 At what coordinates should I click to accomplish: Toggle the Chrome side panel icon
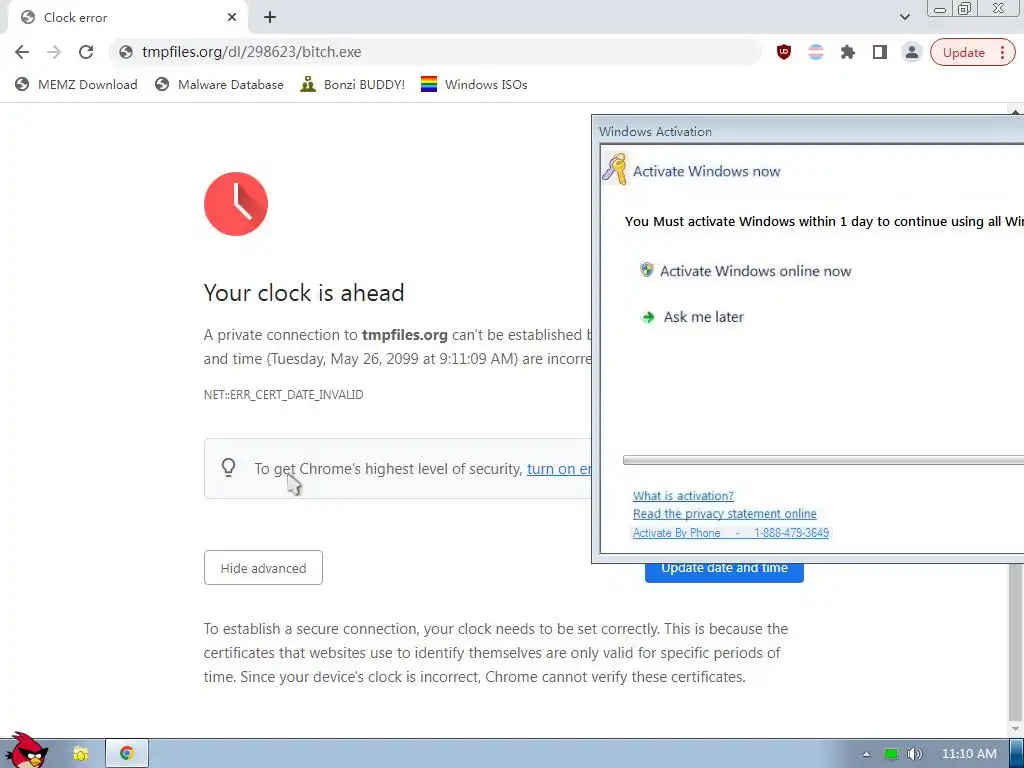tap(880, 52)
